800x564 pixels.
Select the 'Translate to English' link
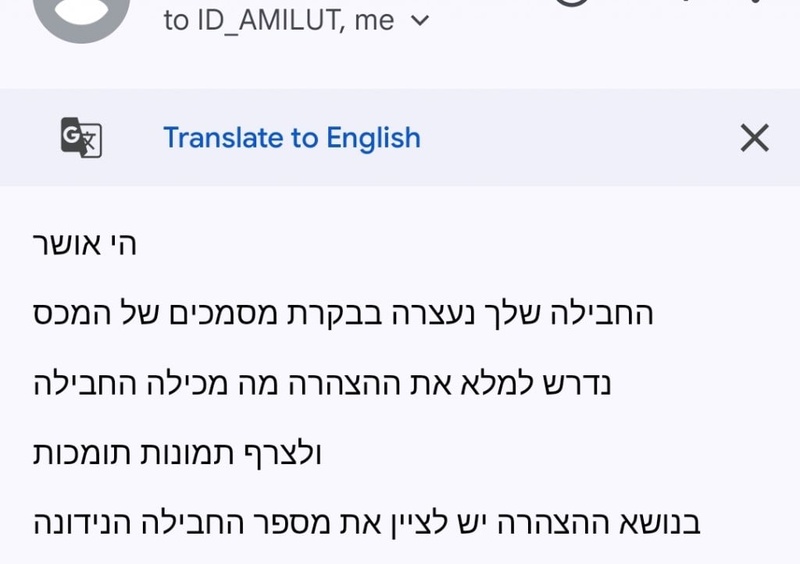pyautogui.click(x=292, y=138)
